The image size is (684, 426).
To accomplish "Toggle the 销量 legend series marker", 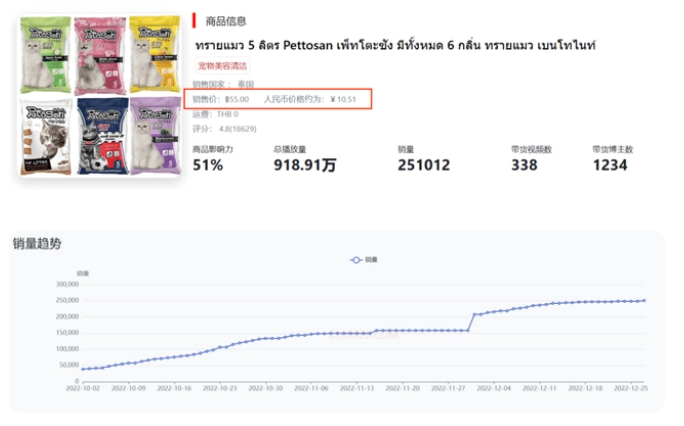I will (x=356, y=260).
